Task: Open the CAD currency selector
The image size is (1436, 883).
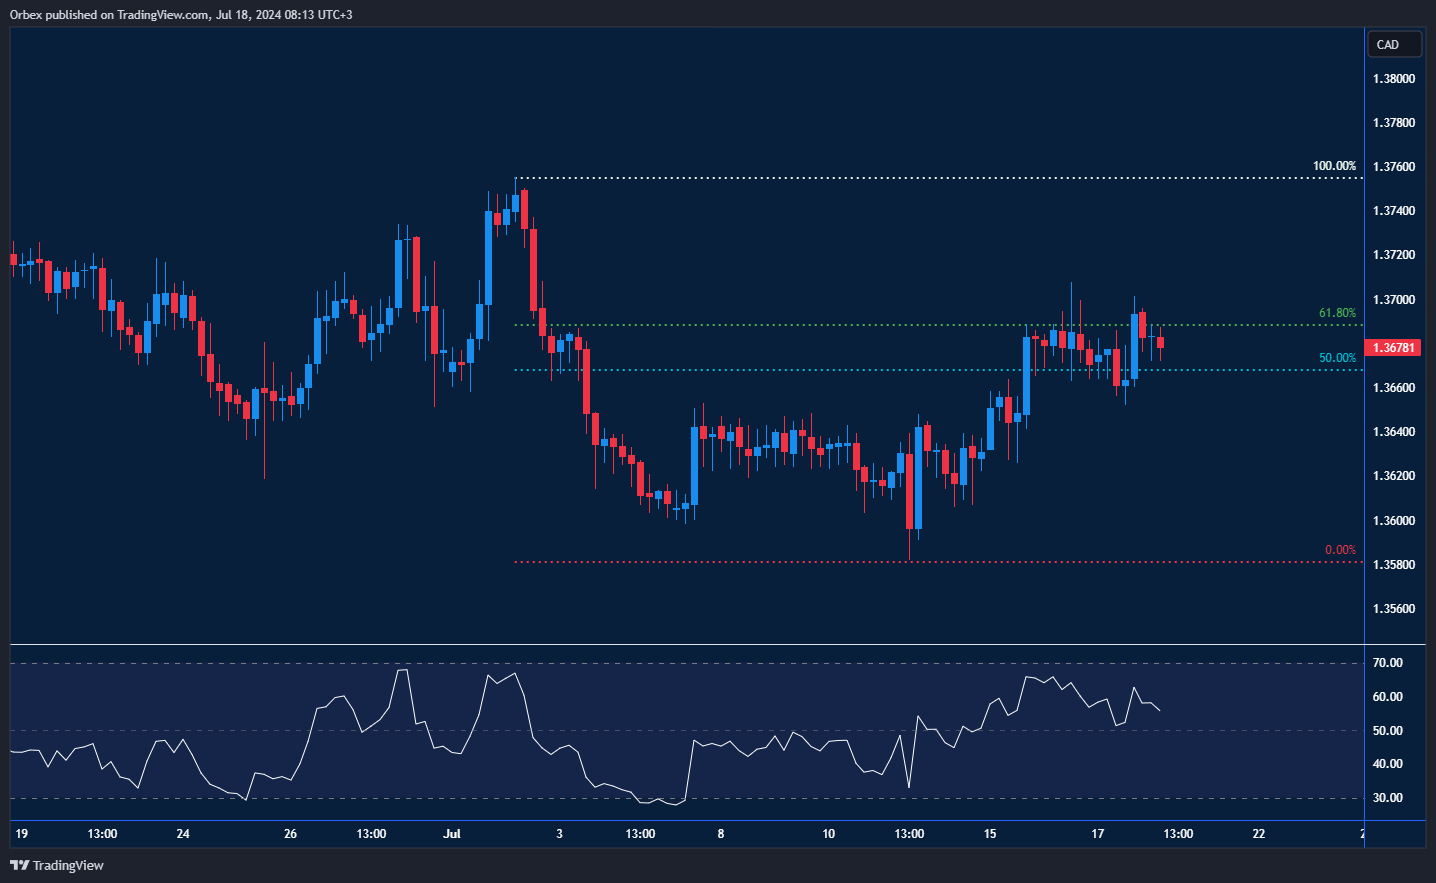Action: (1393, 45)
